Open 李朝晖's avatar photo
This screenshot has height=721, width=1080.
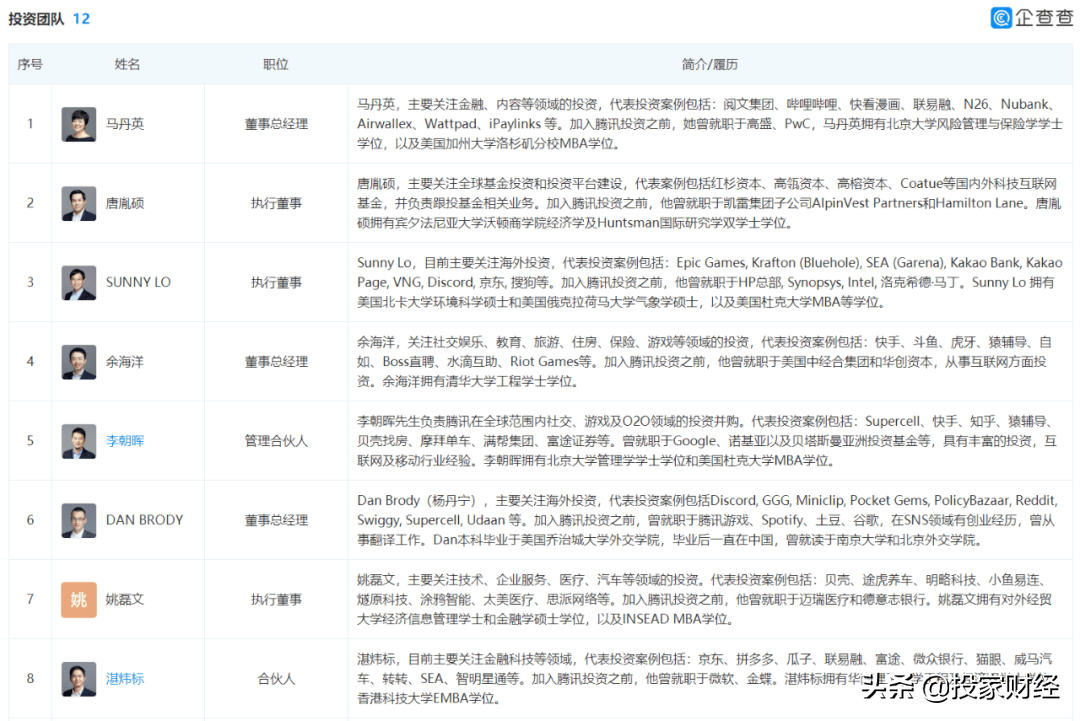[78, 441]
